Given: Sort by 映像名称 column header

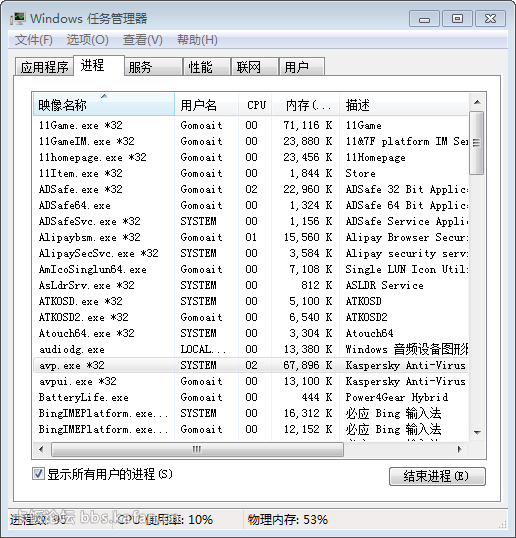Looking at the screenshot, I should 104,104.
